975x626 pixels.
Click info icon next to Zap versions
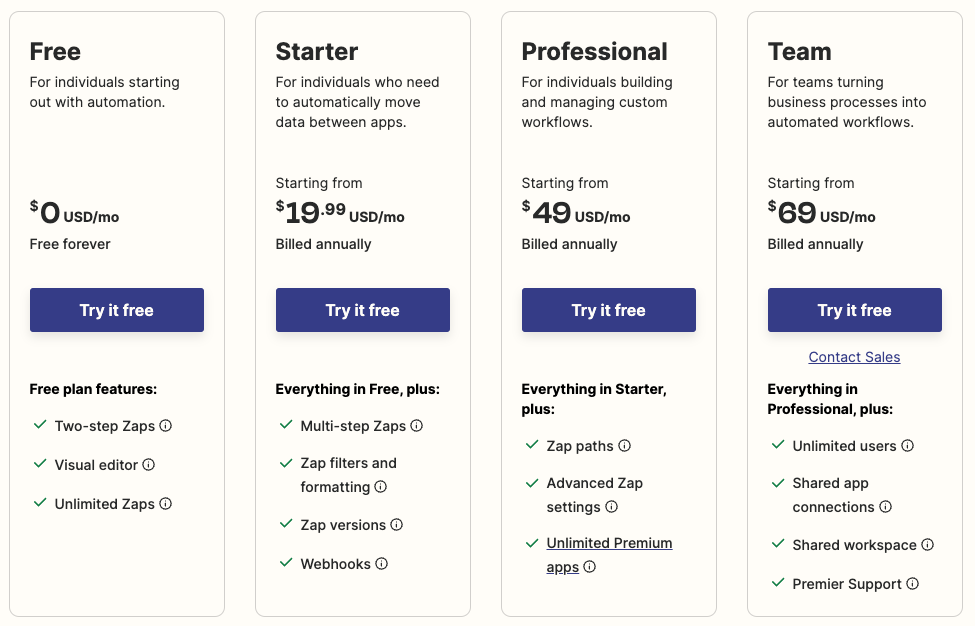coord(397,525)
